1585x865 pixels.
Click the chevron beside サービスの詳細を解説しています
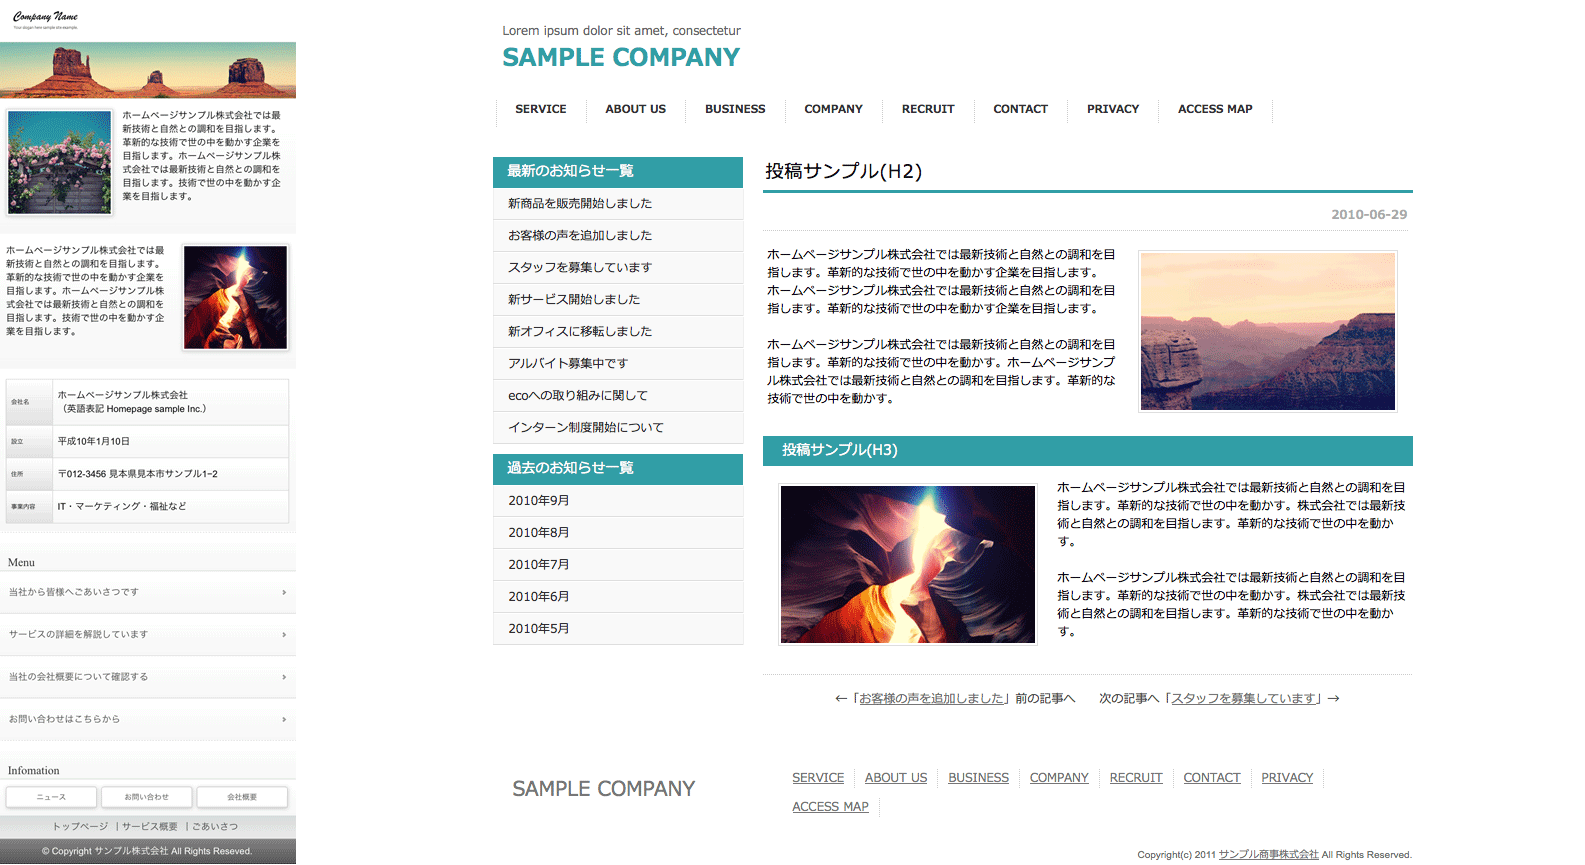(284, 635)
